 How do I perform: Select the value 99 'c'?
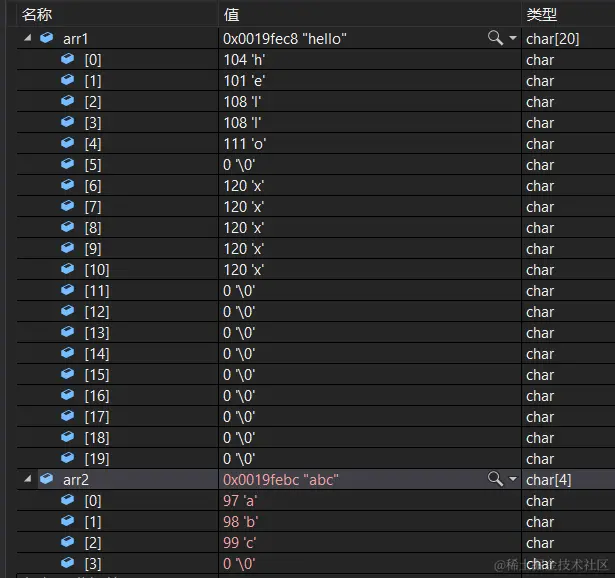click(x=240, y=543)
